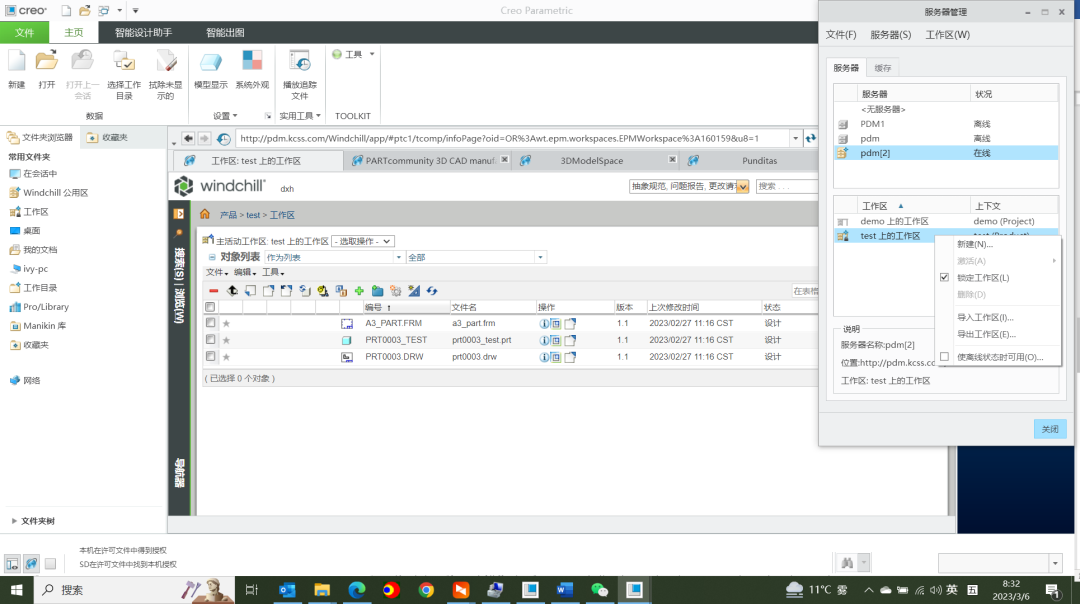1080x604 pixels.
Task: Tick the checkbox for PRT0003_TEST row
Action: coord(210,340)
